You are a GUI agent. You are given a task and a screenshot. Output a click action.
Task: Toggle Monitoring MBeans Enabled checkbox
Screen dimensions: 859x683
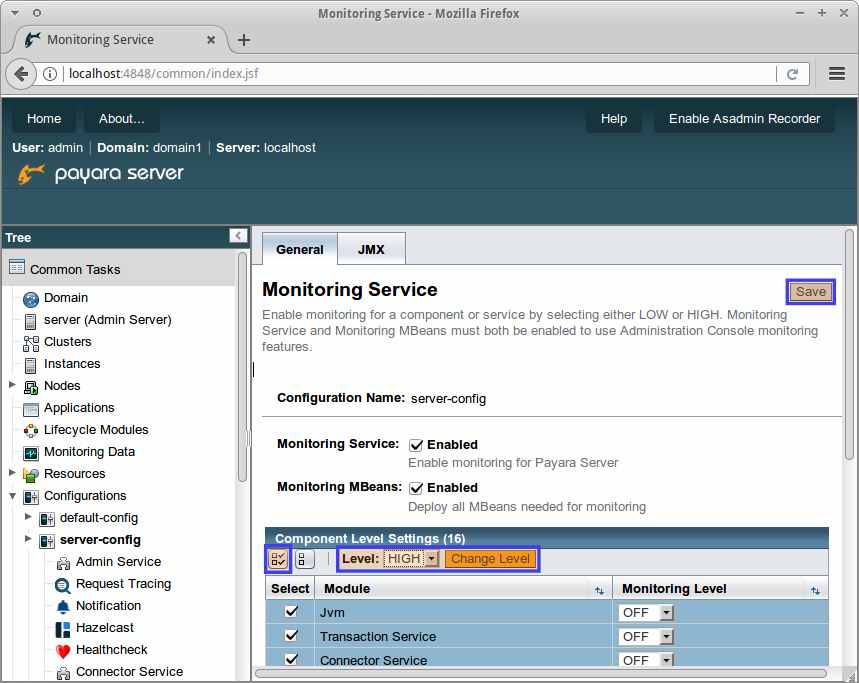(x=416, y=489)
